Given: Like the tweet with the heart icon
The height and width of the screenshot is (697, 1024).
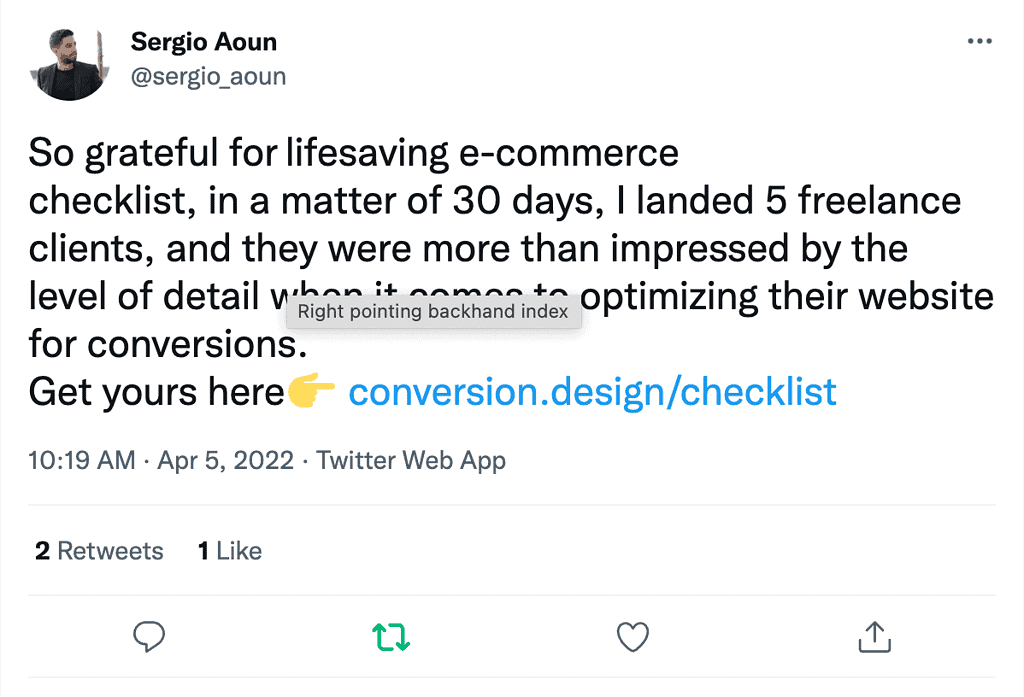Looking at the screenshot, I should pos(633,636).
